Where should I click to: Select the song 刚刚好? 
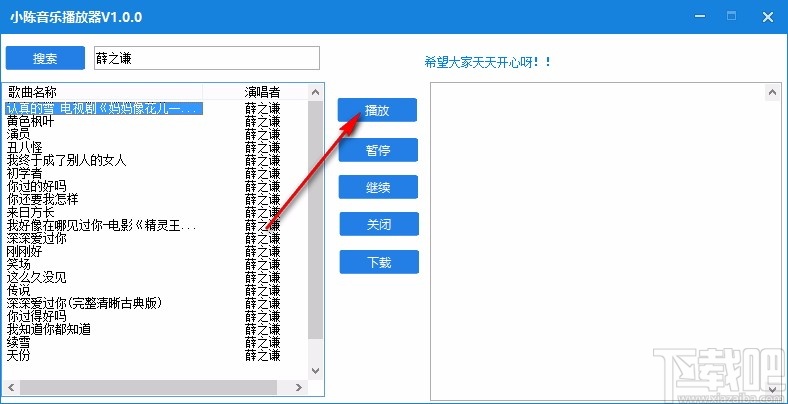pos(24,251)
